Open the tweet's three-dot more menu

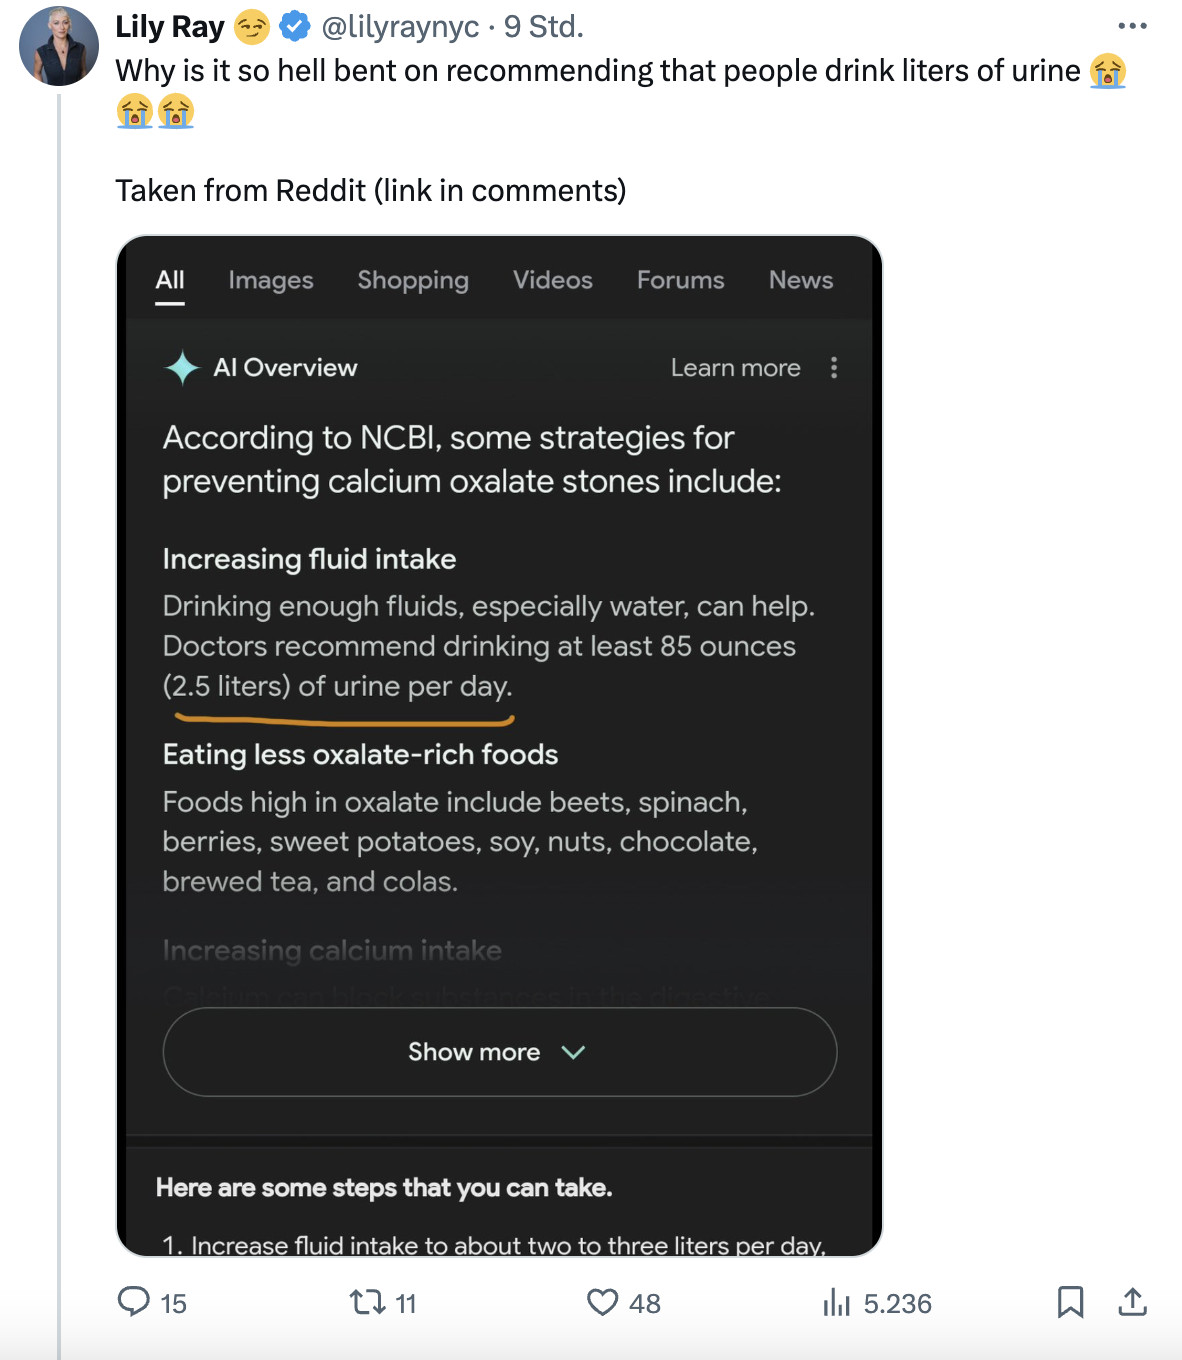click(x=1132, y=26)
